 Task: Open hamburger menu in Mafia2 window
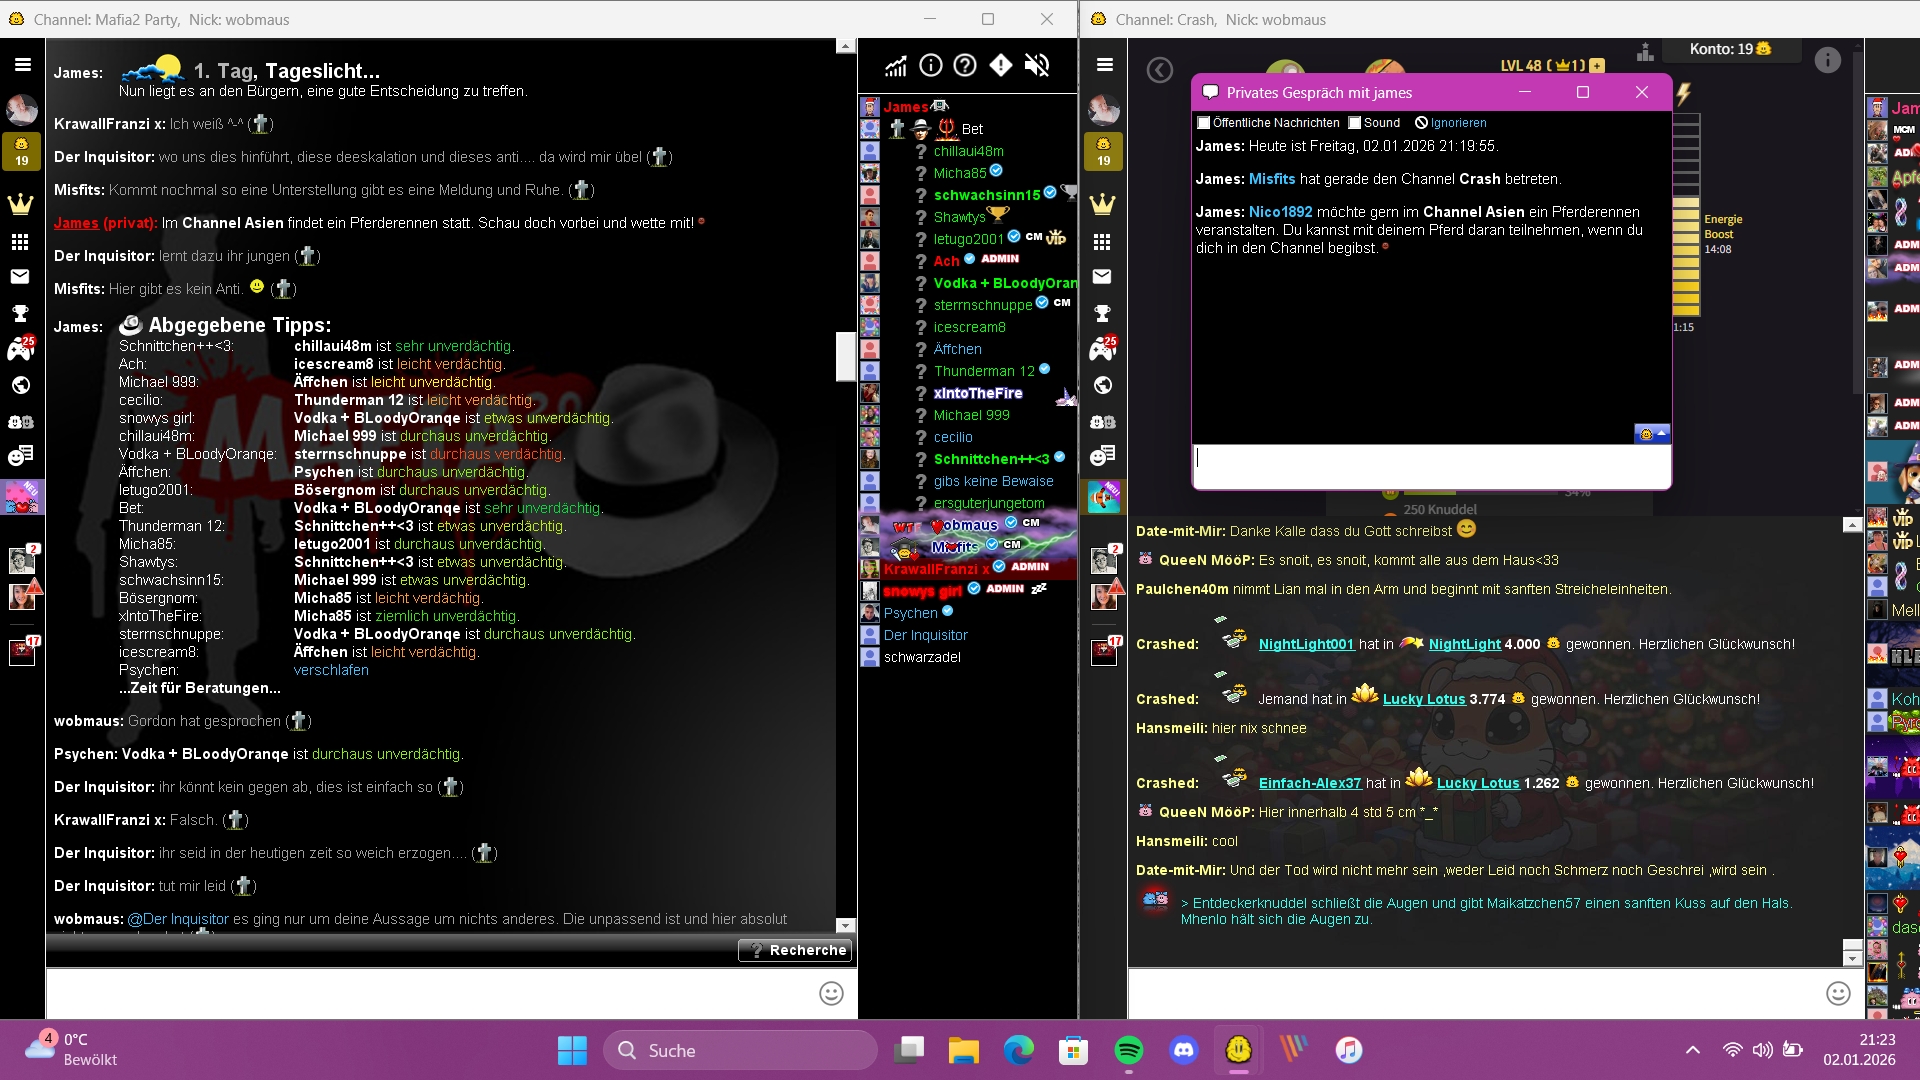22,65
